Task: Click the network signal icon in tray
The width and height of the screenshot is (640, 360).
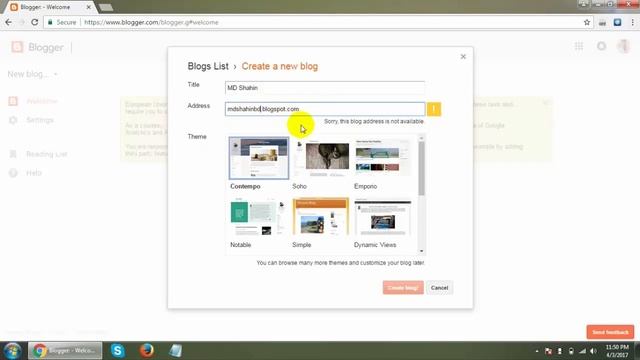Action: click(582, 351)
